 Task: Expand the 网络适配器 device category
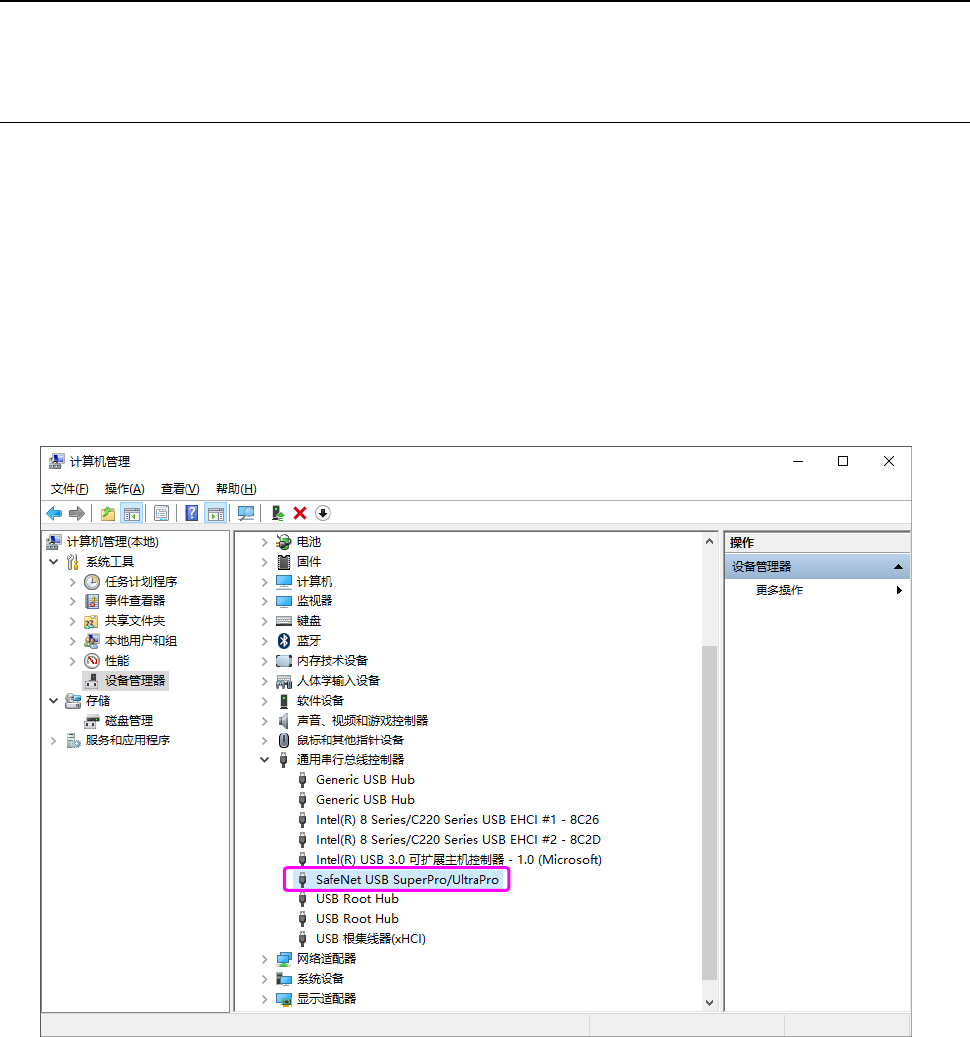click(x=265, y=959)
